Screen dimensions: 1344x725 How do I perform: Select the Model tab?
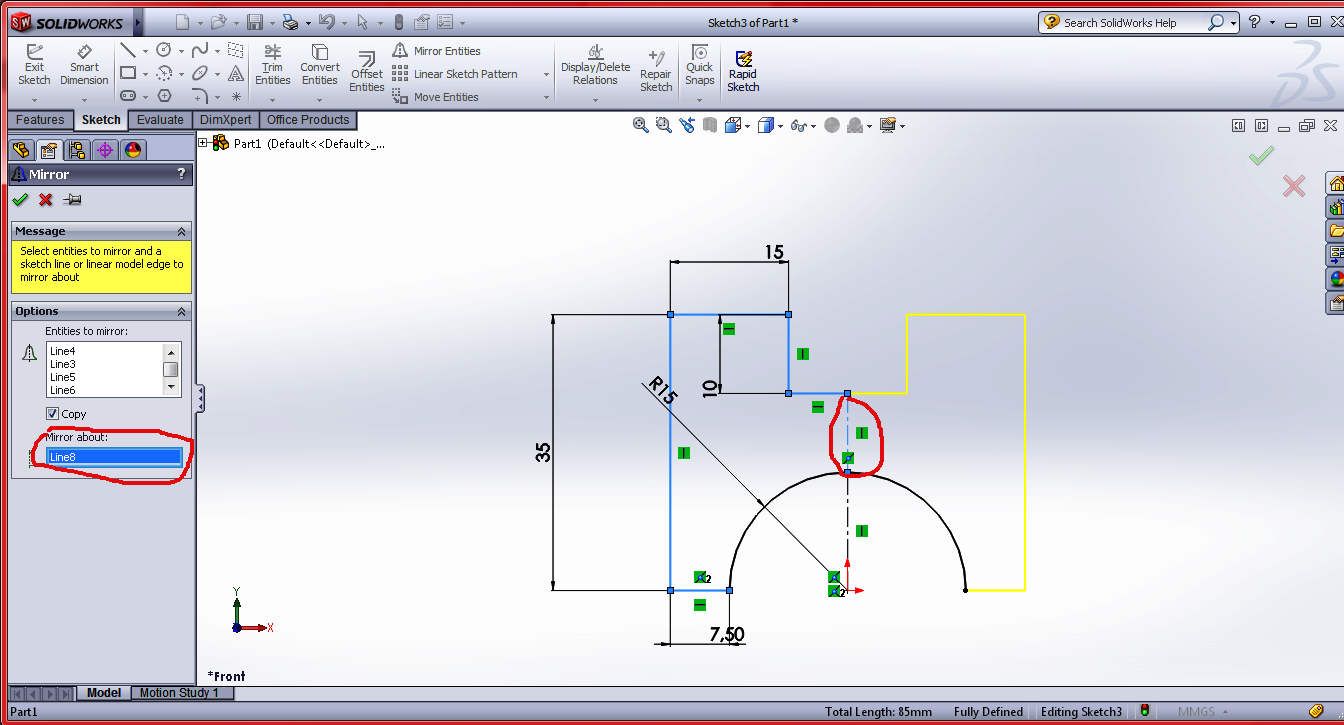pos(104,693)
